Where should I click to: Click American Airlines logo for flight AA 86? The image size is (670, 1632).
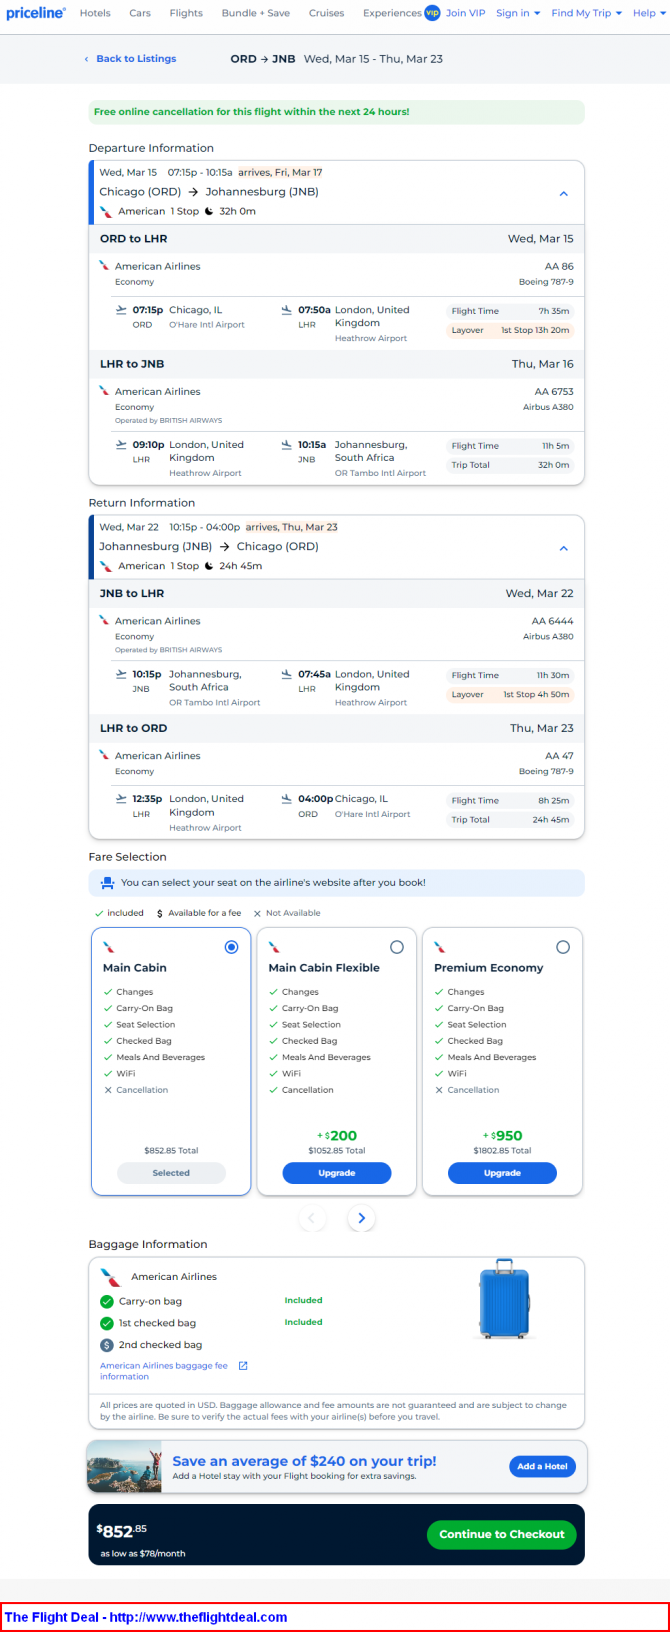104,266
